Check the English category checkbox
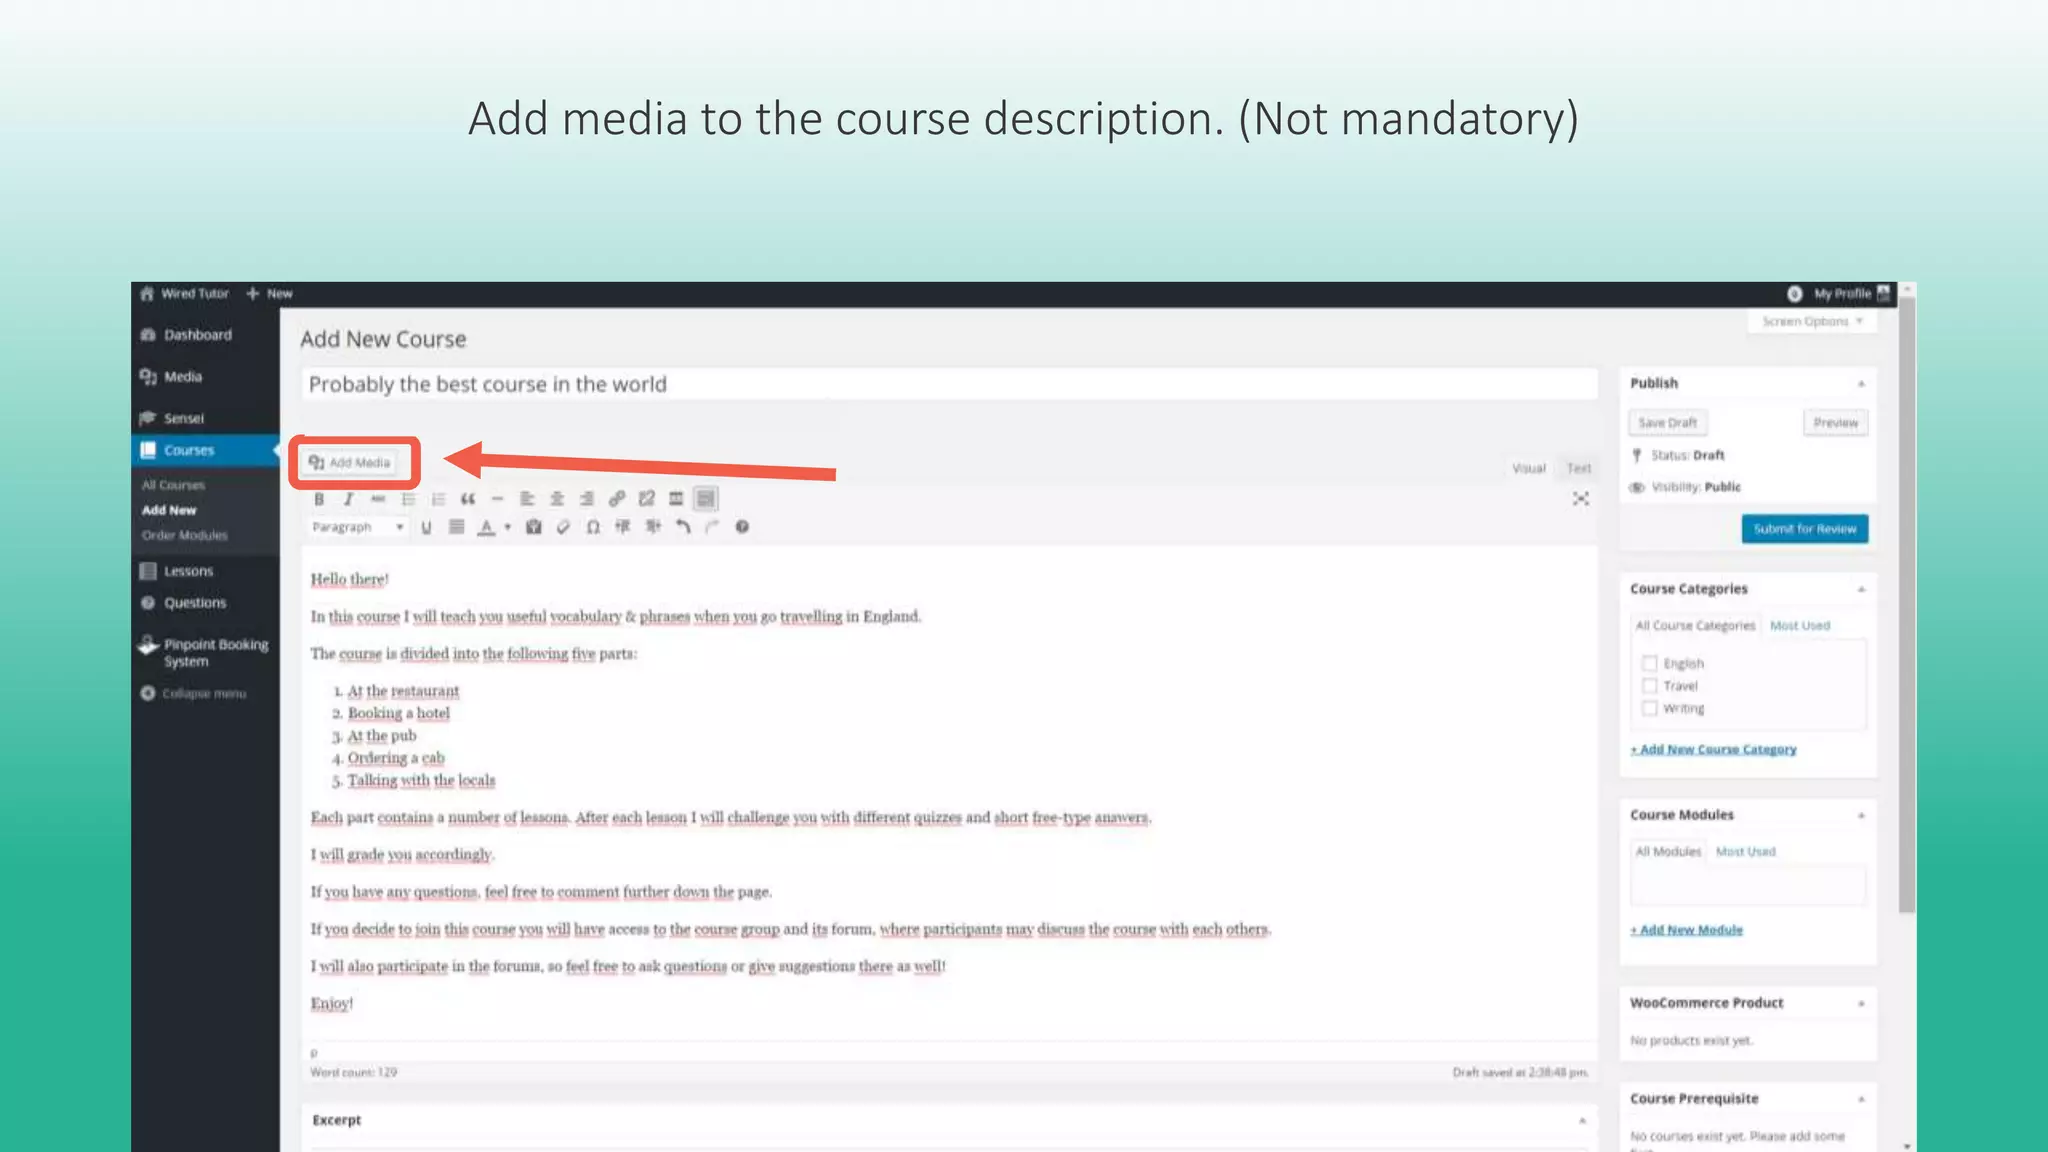2048x1152 pixels. point(1649,663)
